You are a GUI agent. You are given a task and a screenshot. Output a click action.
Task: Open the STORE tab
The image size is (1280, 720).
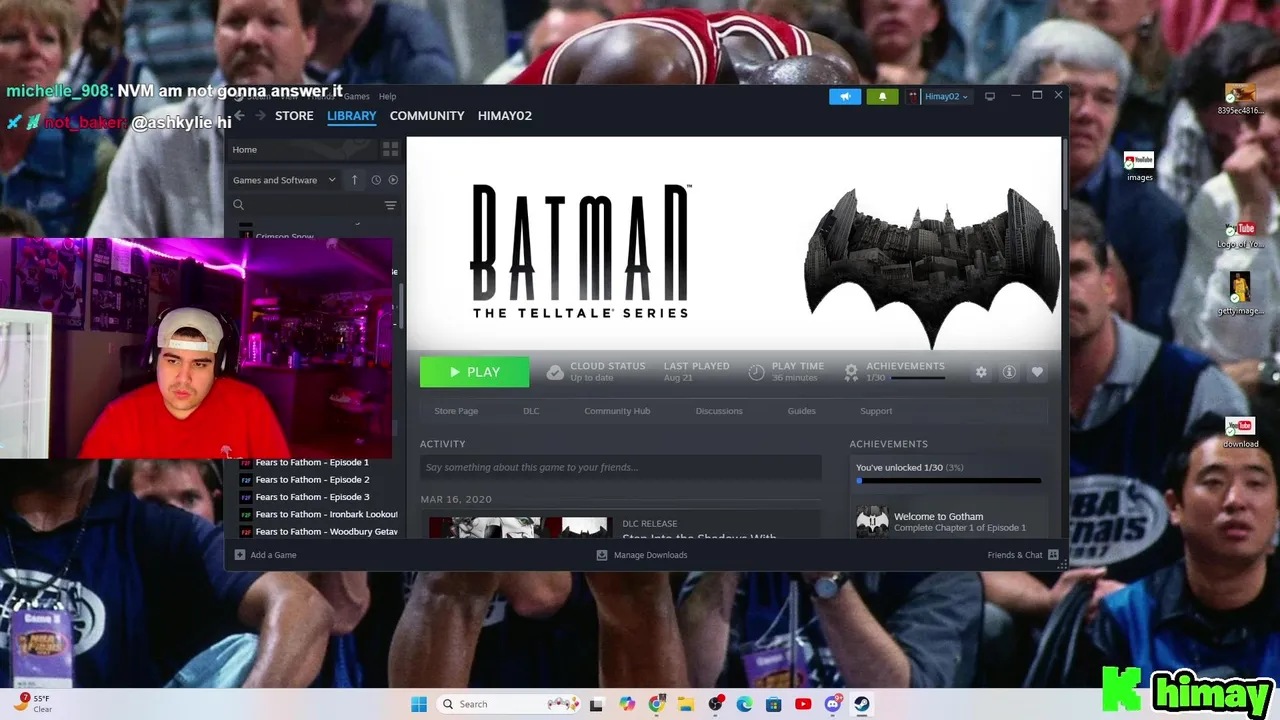(294, 116)
